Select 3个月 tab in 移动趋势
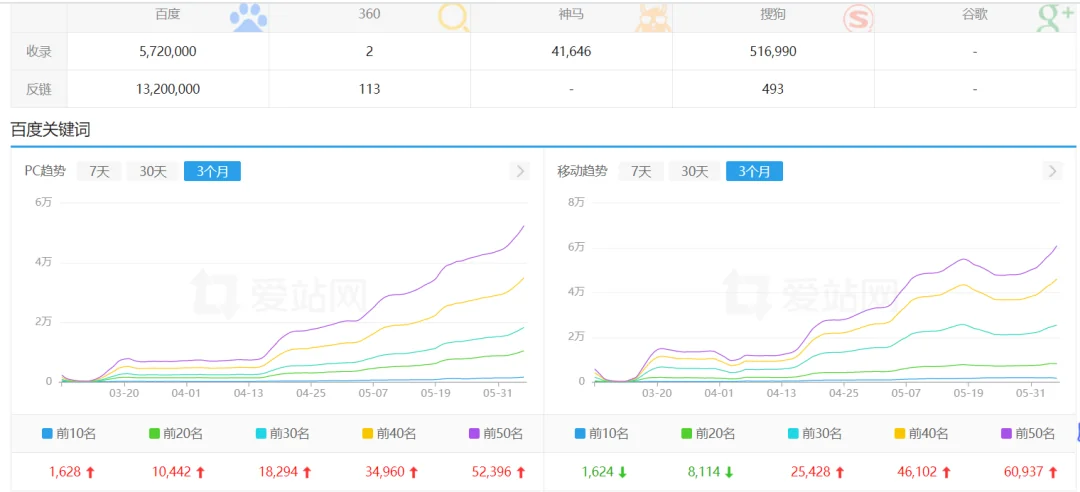Image resolution: width=1080 pixels, height=492 pixels. click(x=754, y=171)
